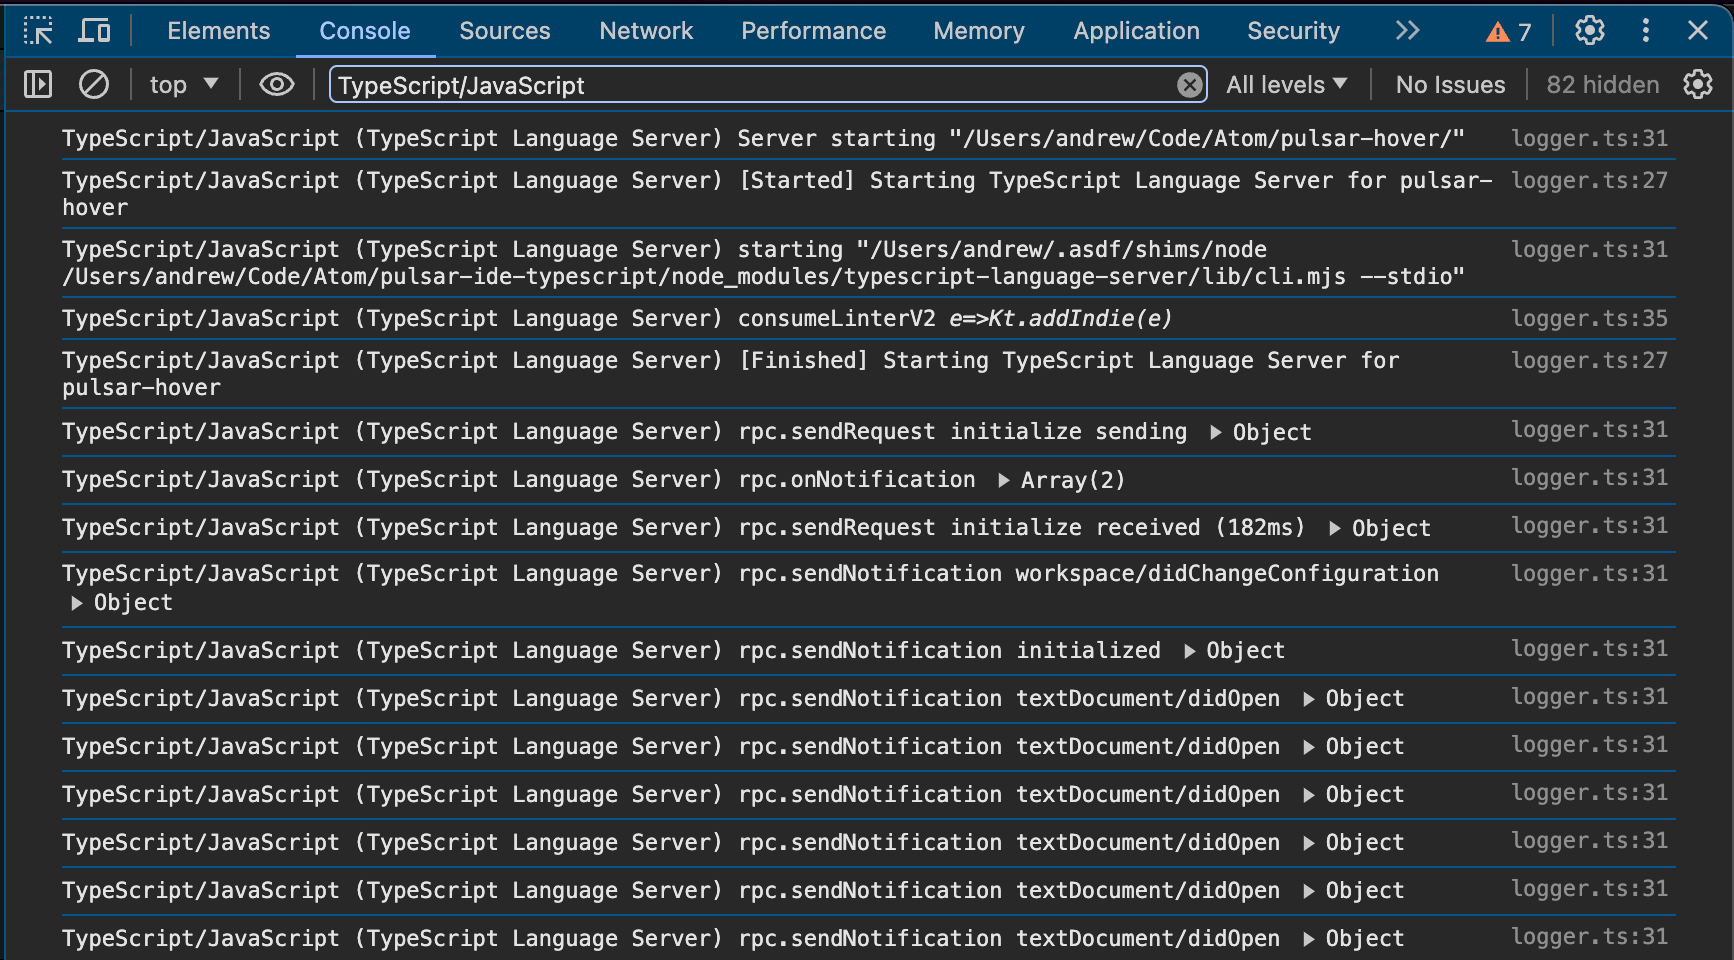
Task: Show the console sidebar
Action: coord(37,84)
